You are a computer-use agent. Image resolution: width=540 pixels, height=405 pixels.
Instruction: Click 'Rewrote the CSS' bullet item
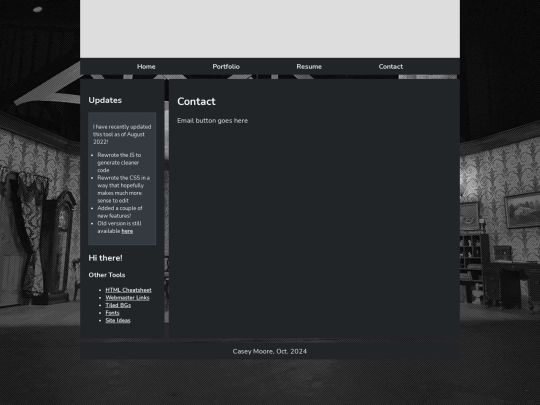click(x=123, y=189)
